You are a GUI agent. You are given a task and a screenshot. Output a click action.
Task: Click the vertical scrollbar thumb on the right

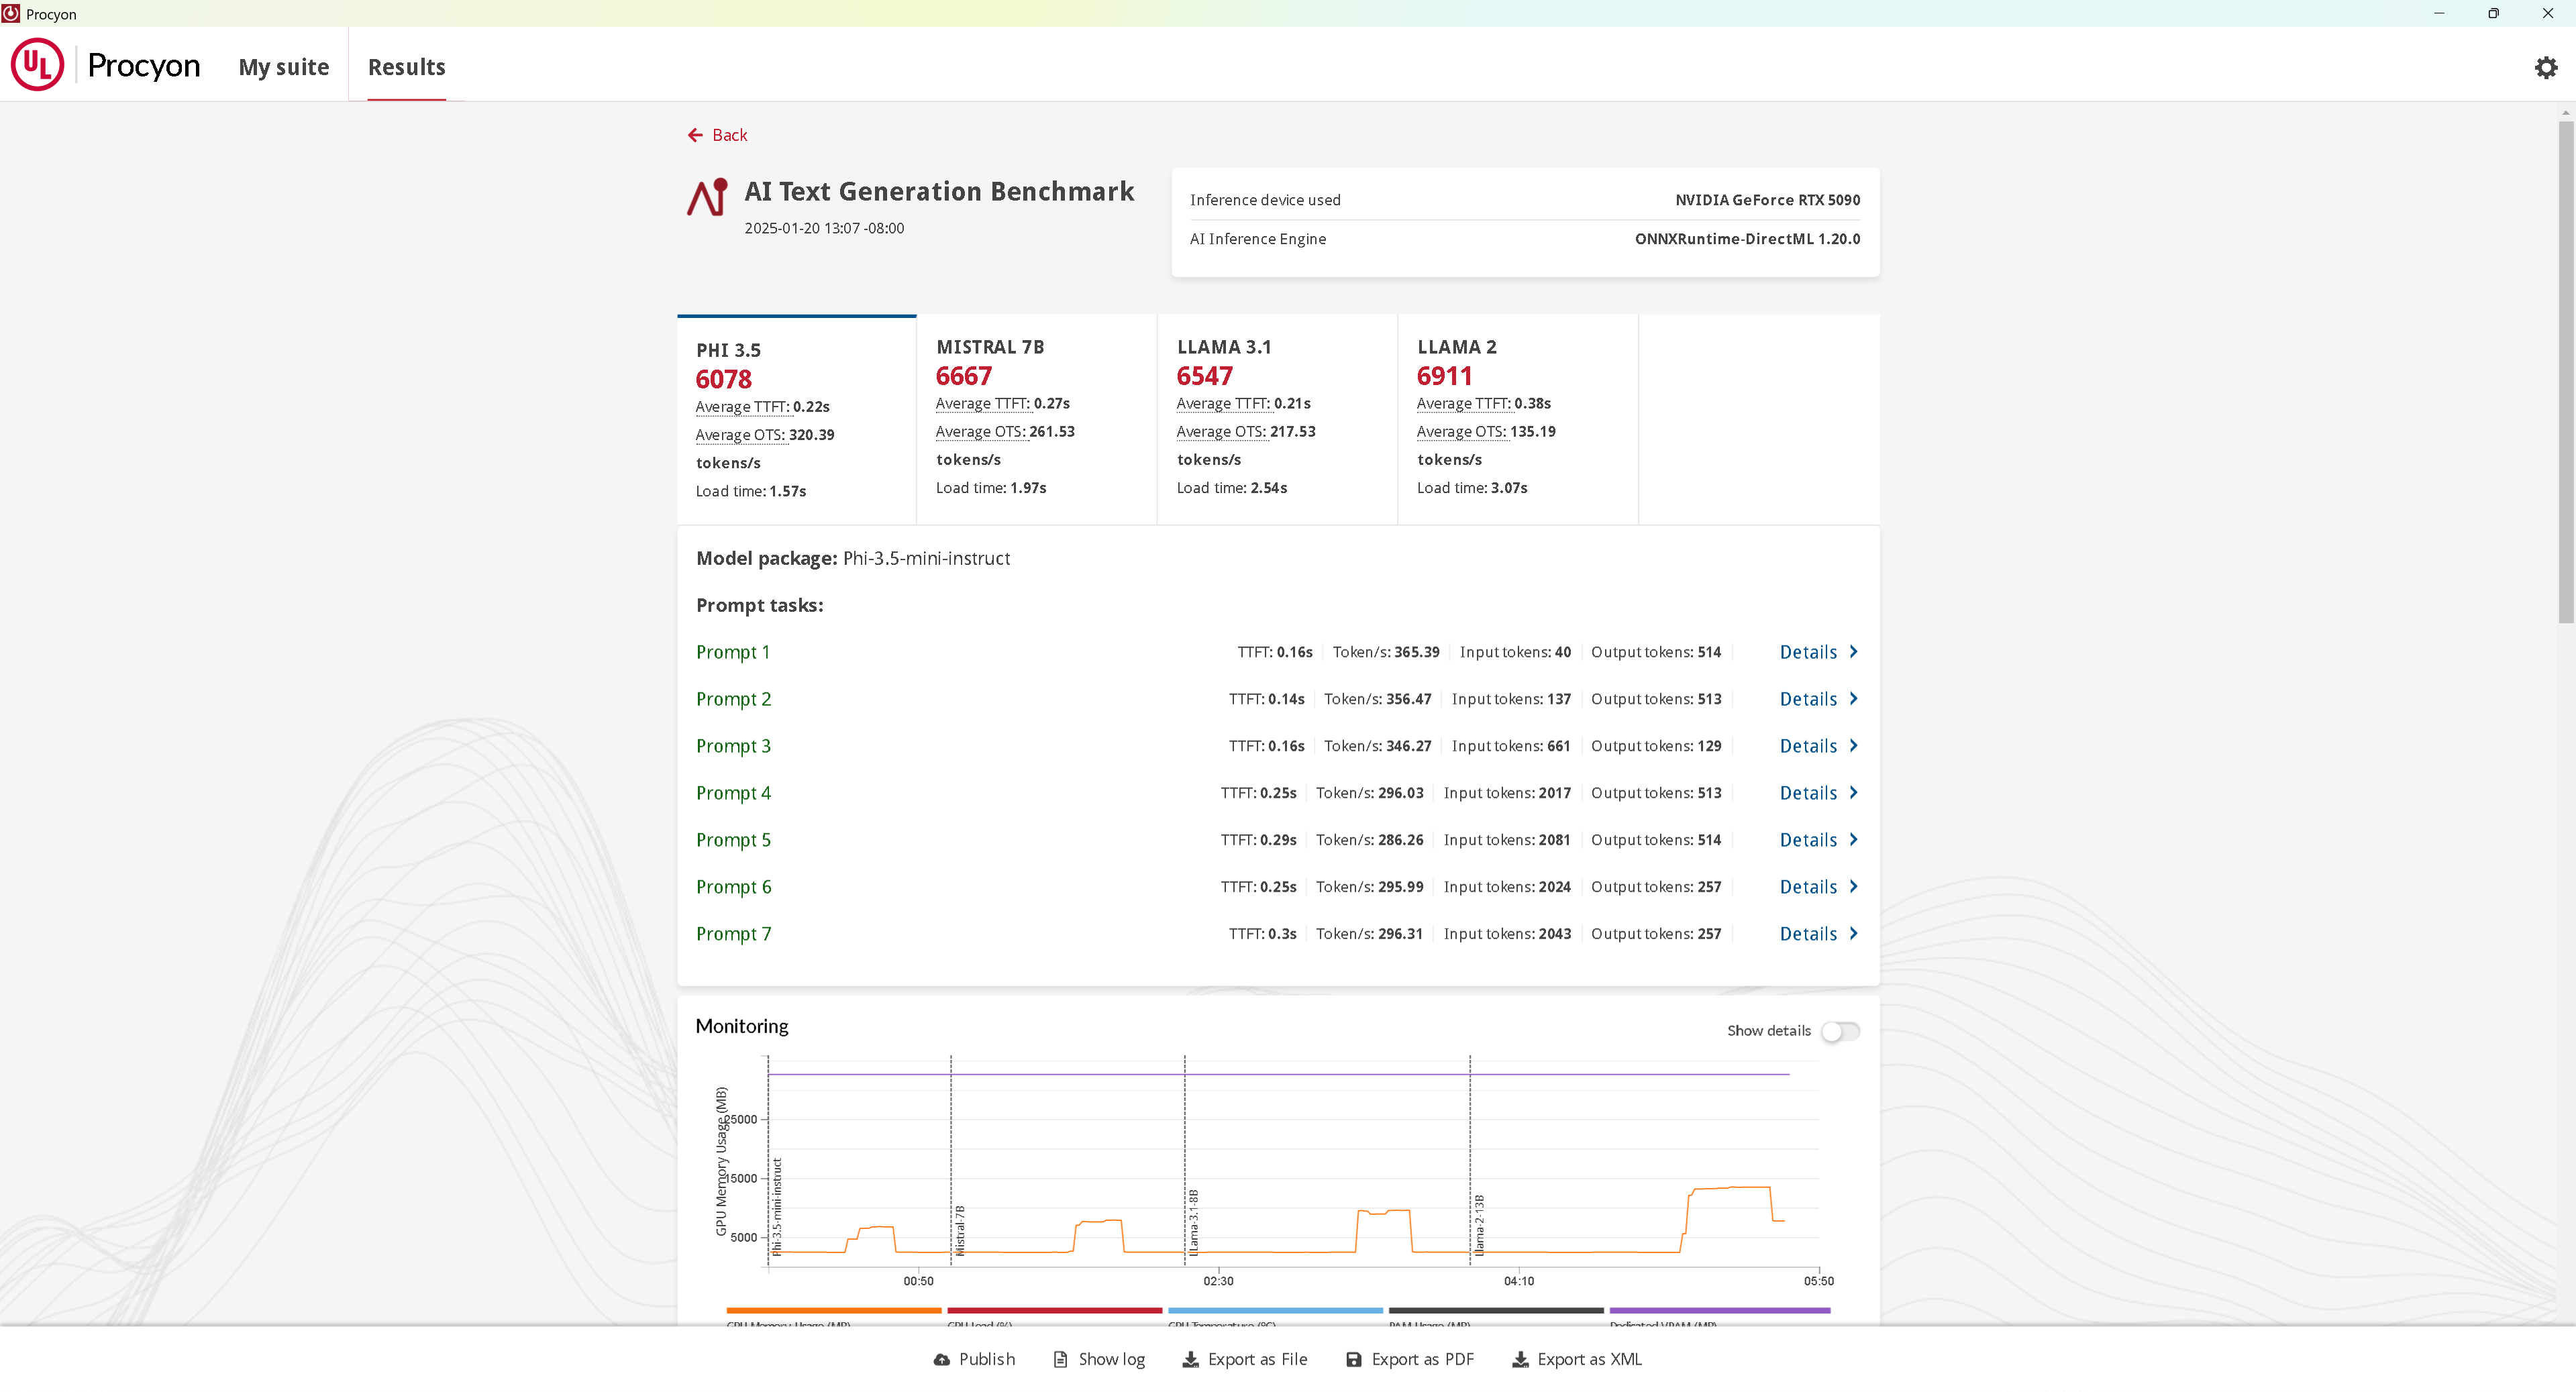(x=2566, y=372)
